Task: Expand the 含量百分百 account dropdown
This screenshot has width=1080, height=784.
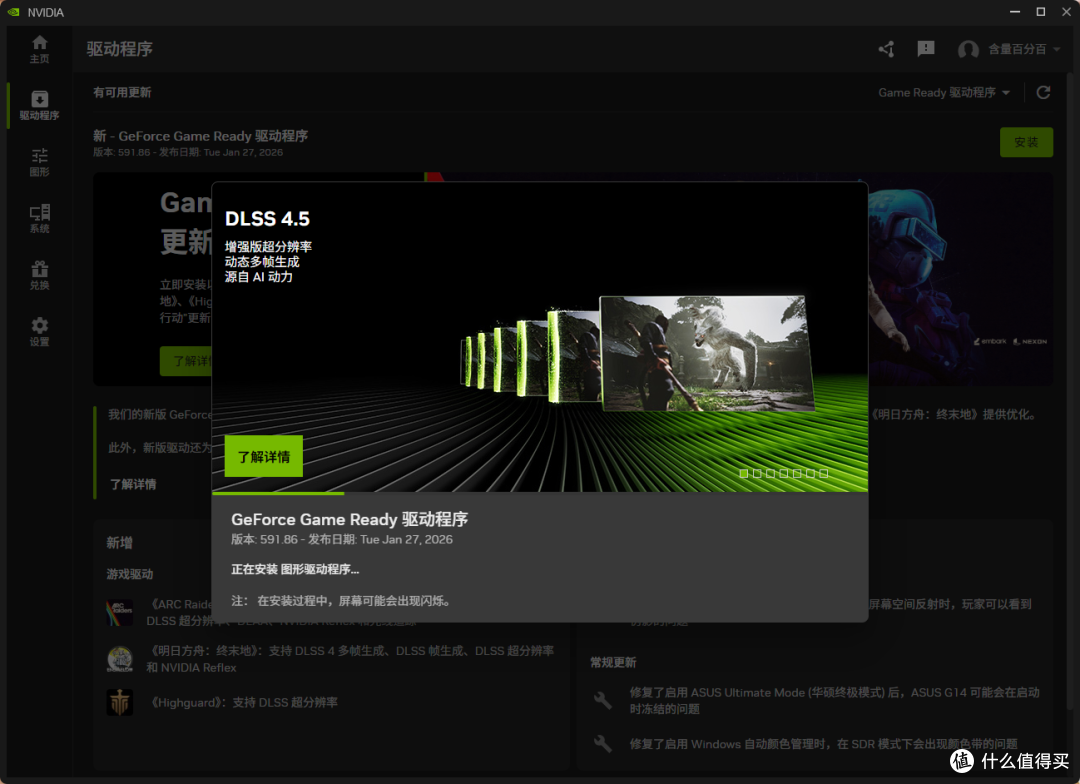Action: (1025, 49)
